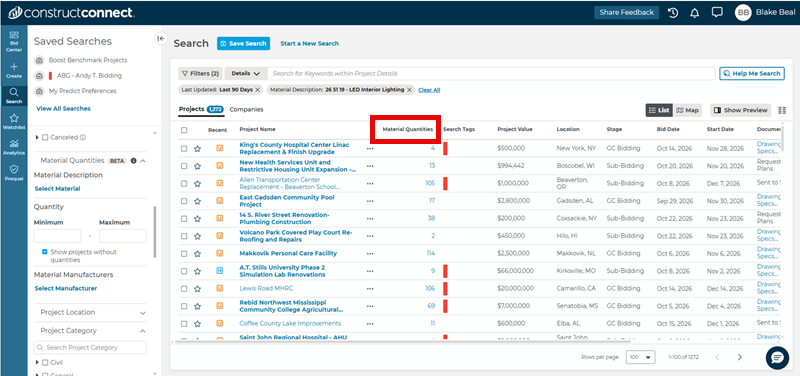Open Watchlist in the sidebar

(14, 121)
